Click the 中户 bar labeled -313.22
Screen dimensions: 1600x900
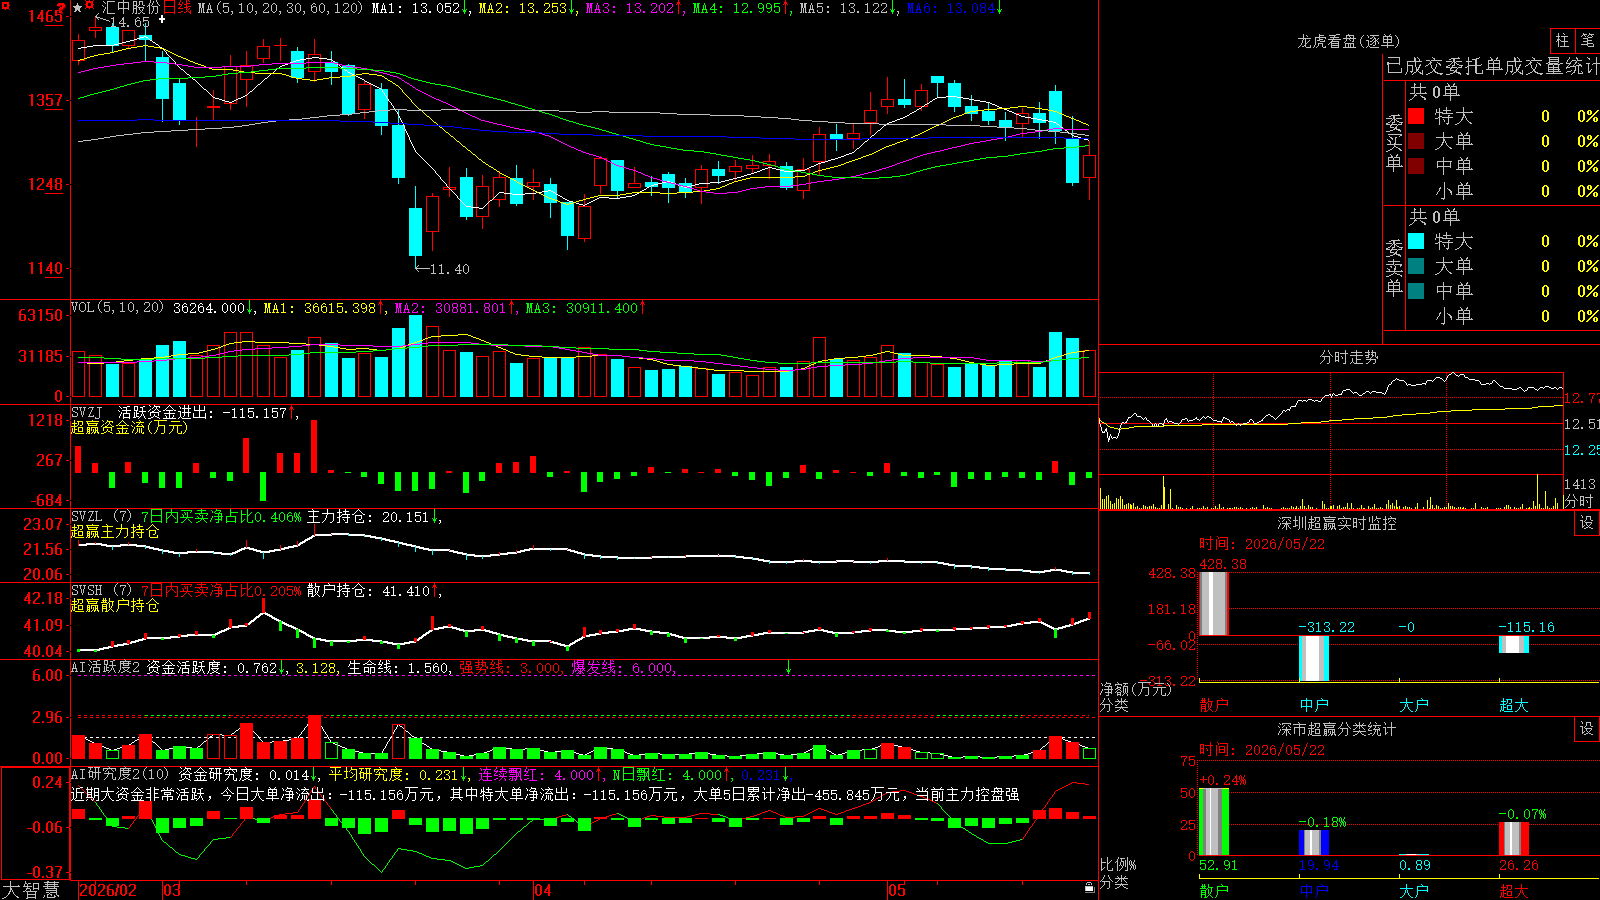click(1314, 658)
